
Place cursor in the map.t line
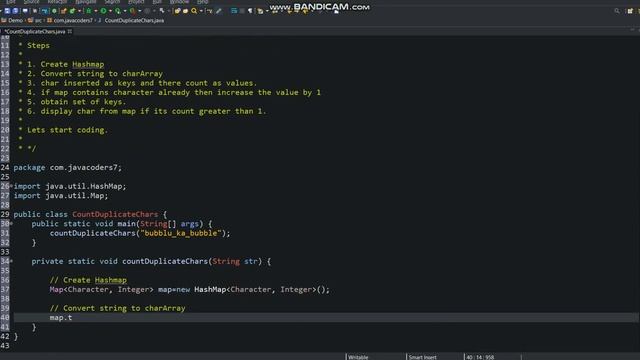[327, 318]
